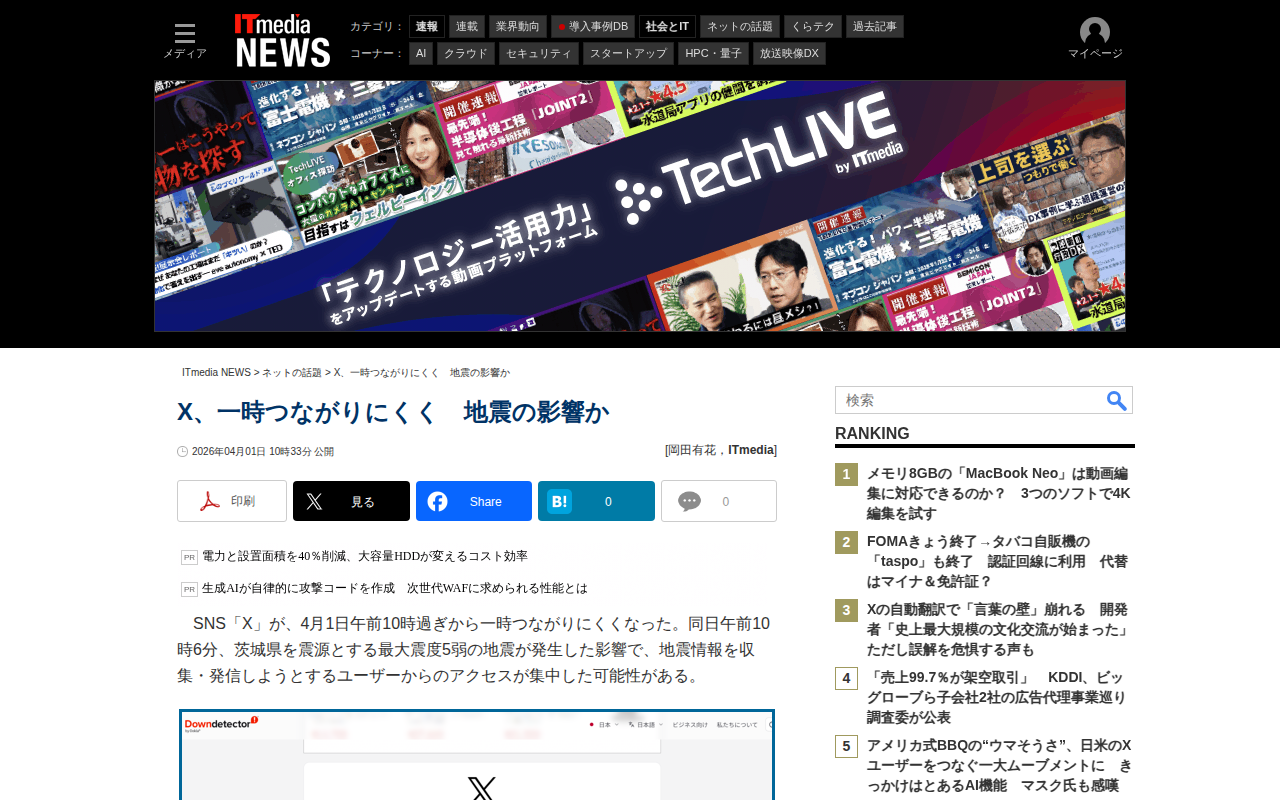1280x800 pixels.
Task: Open the スタートアップ corner
Action: click(x=628, y=53)
